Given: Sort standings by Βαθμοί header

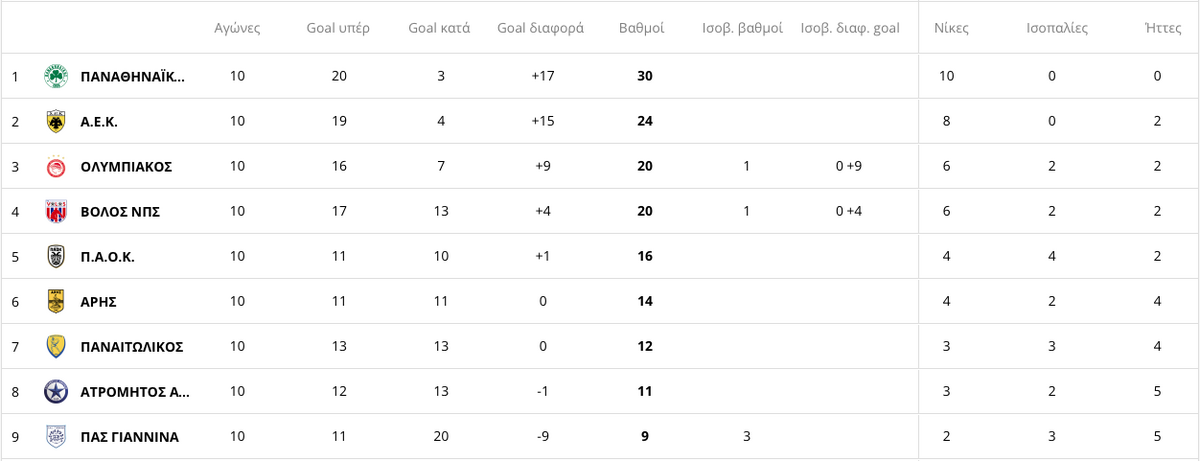Looking at the screenshot, I should (642, 28).
